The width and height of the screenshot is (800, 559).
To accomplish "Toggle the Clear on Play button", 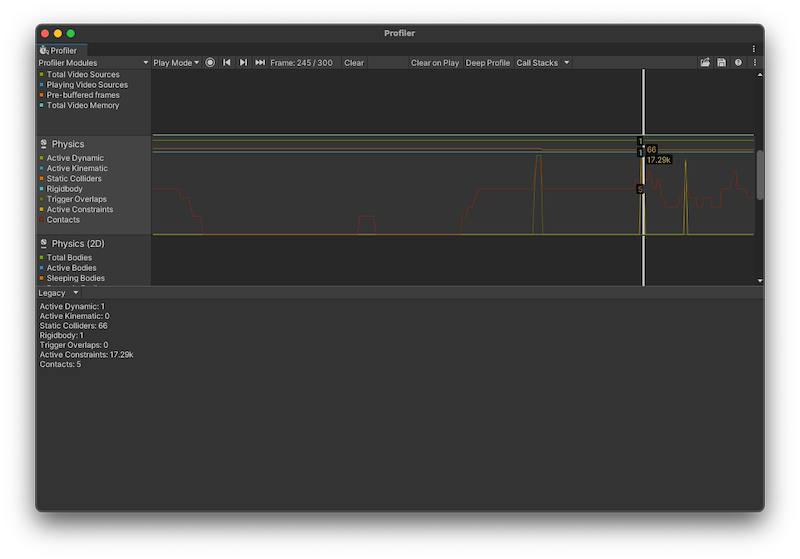I will (x=435, y=63).
